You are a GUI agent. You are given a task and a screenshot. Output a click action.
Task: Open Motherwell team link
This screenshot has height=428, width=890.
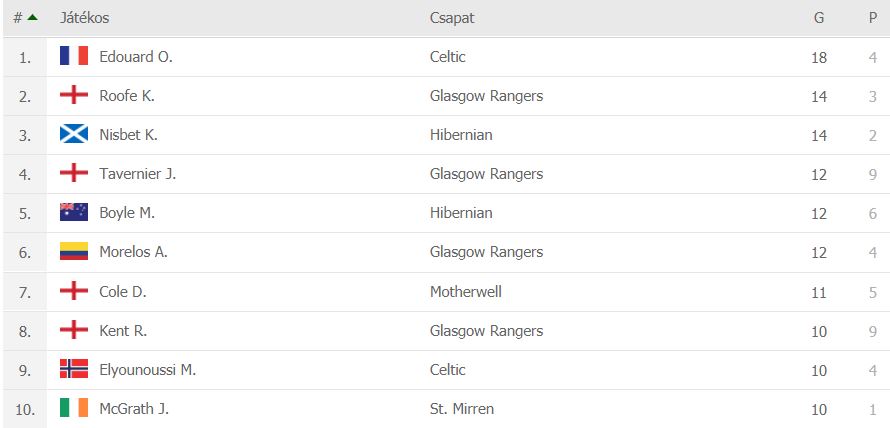click(465, 292)
